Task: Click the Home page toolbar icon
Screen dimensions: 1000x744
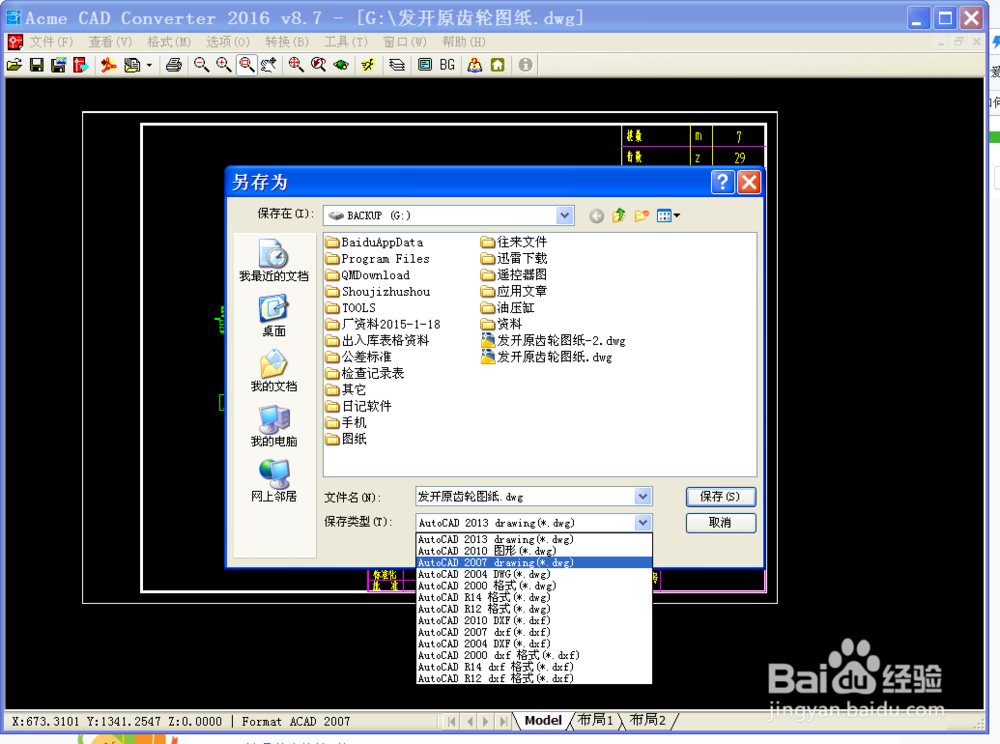Action: (497, 65)
